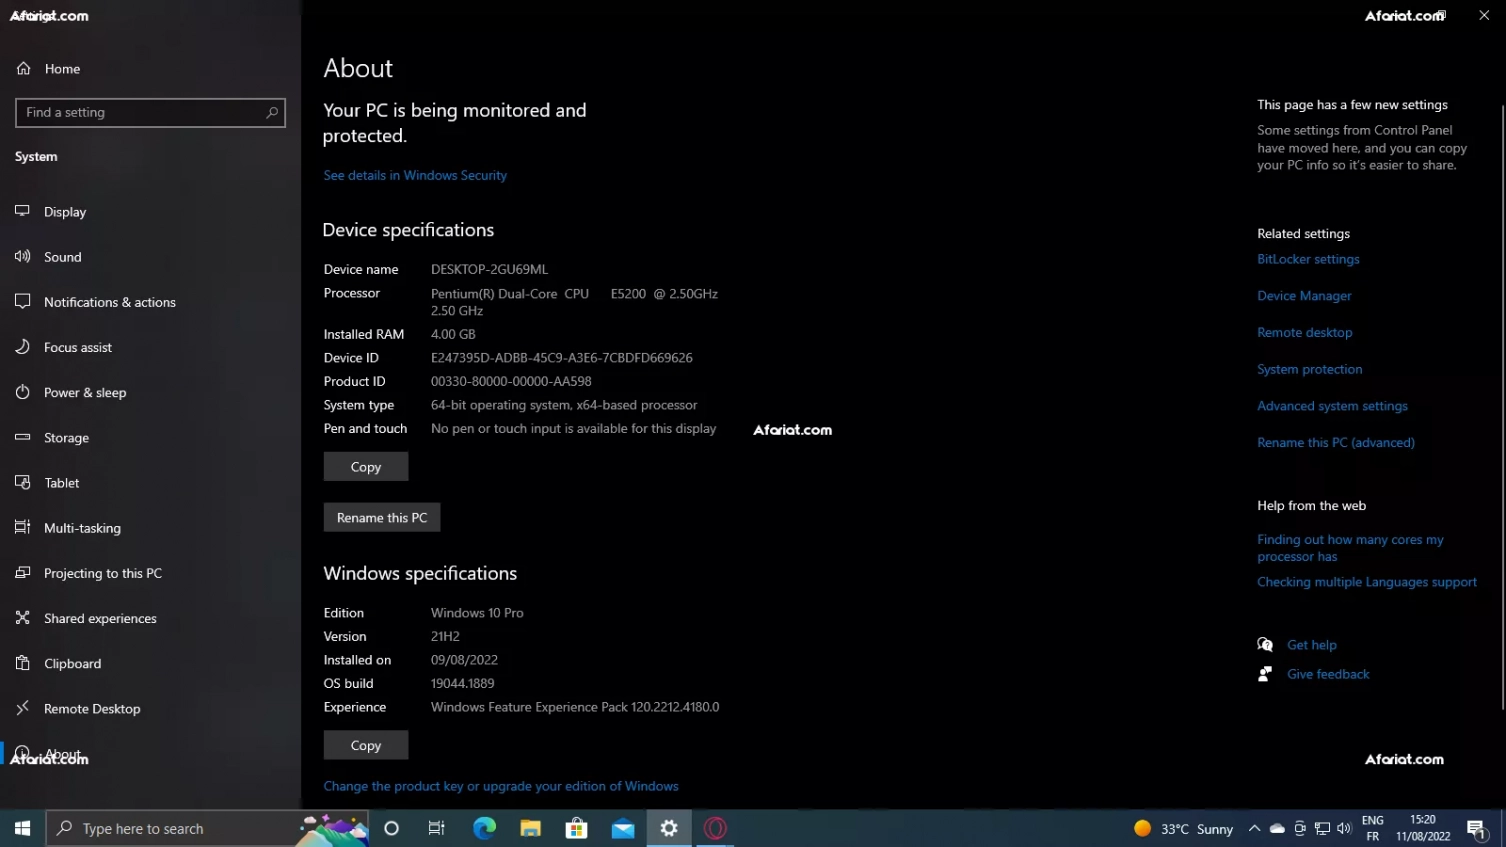
Task: Open Cortana from the taskbar
Action: [x=391, y=828]
